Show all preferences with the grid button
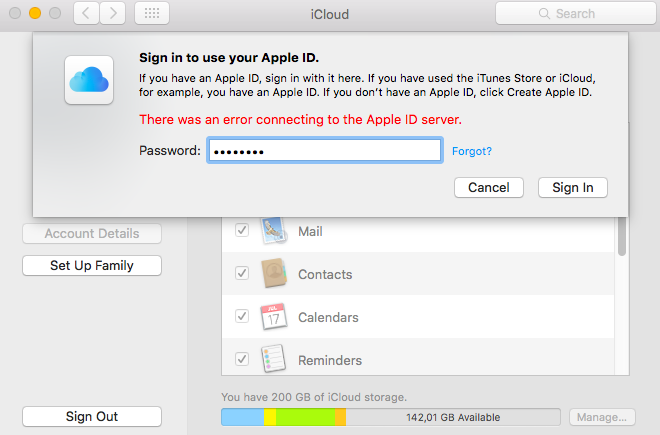Viewport: 660px width, 435px height. click(x=152, y=13)
